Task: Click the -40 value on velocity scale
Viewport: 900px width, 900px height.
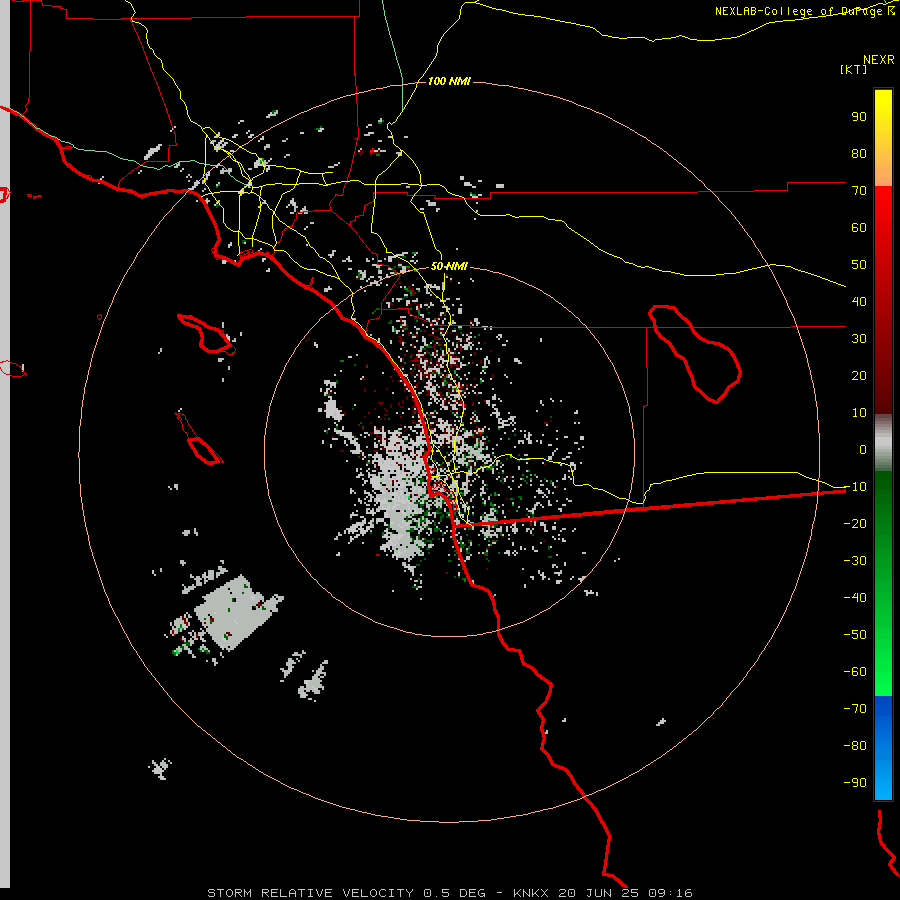Action: (855, 598)
